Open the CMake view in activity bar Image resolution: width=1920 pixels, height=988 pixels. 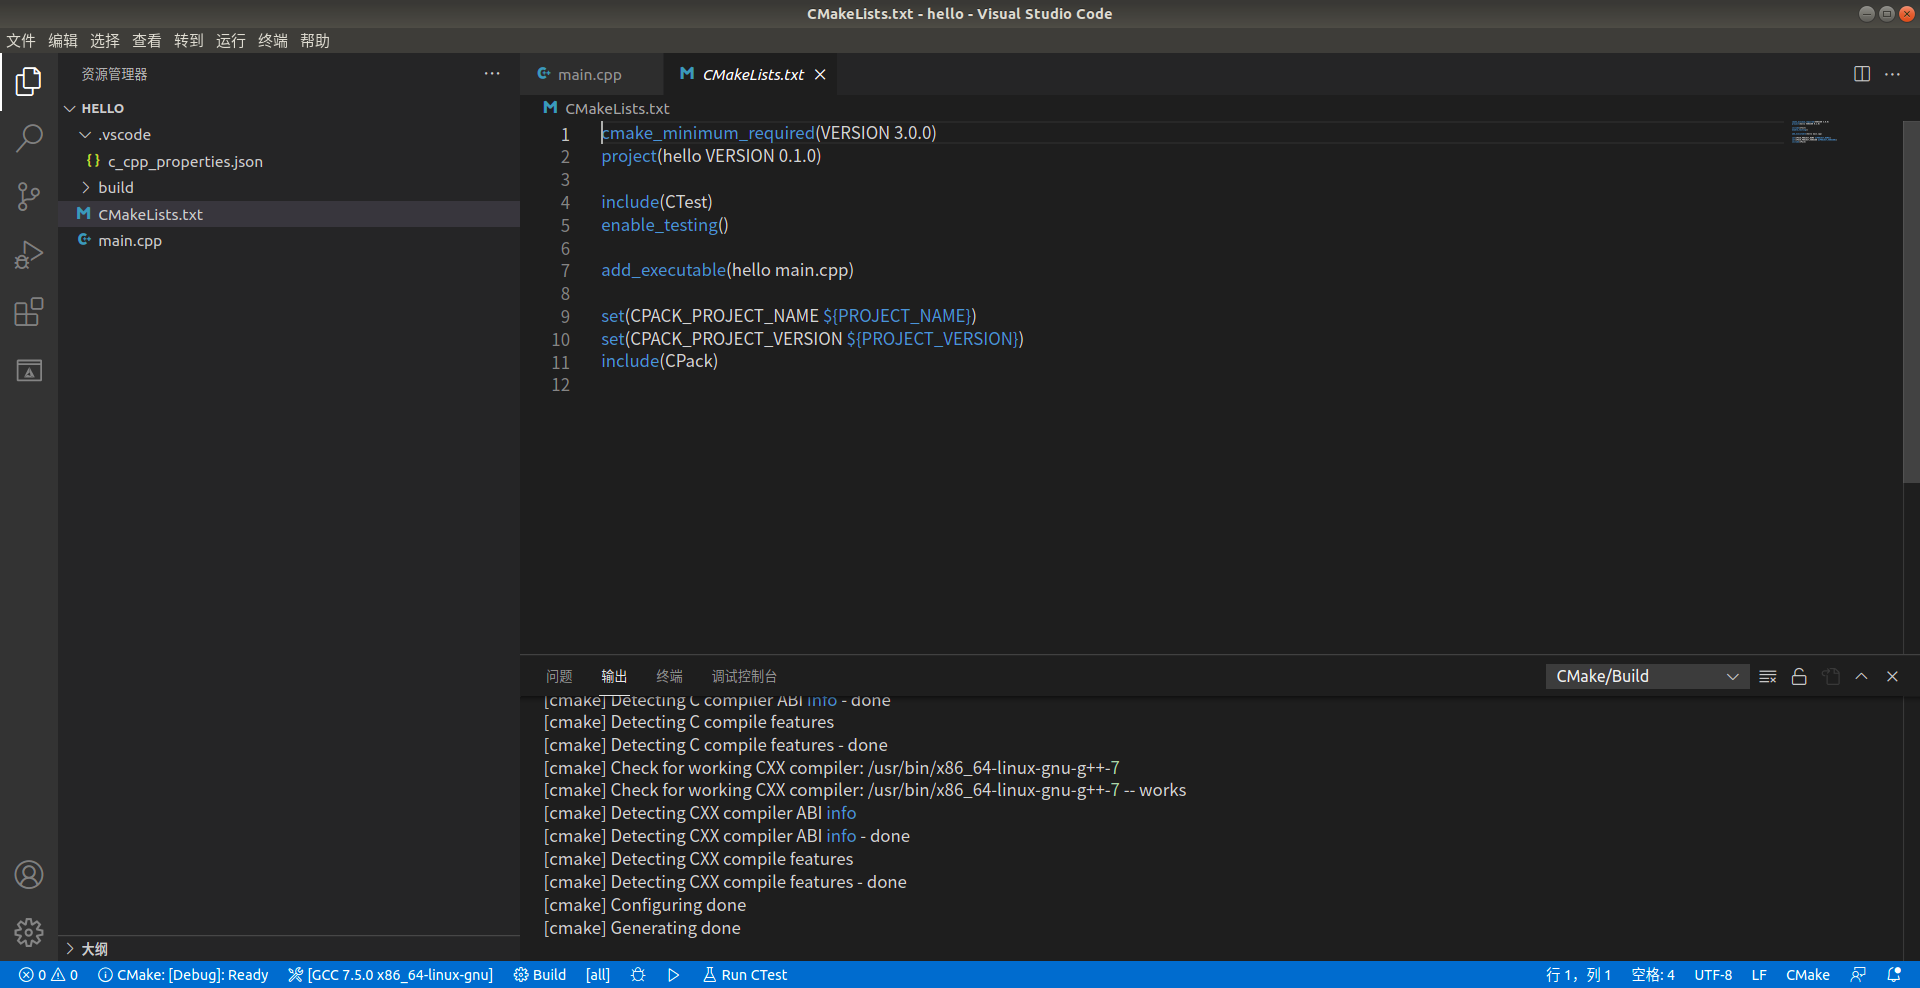pyautogui.click(x=29, y=371)
